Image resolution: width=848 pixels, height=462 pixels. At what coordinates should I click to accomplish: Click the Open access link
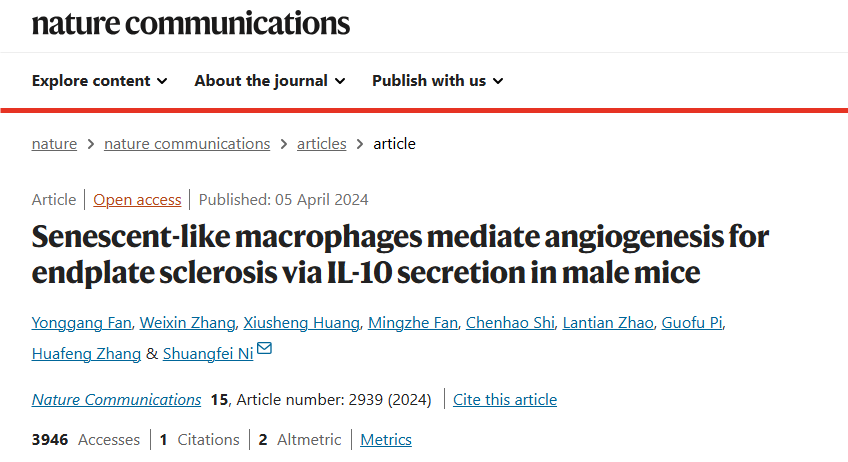pyautogui.click(x=137, y=199)
